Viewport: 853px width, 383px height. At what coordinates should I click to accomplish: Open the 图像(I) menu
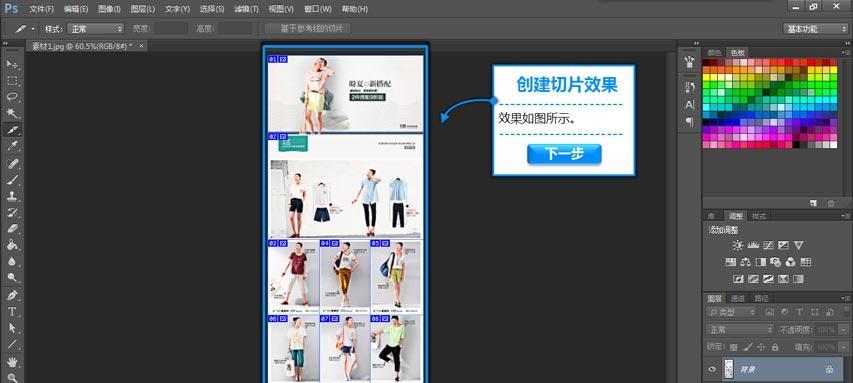109,9
